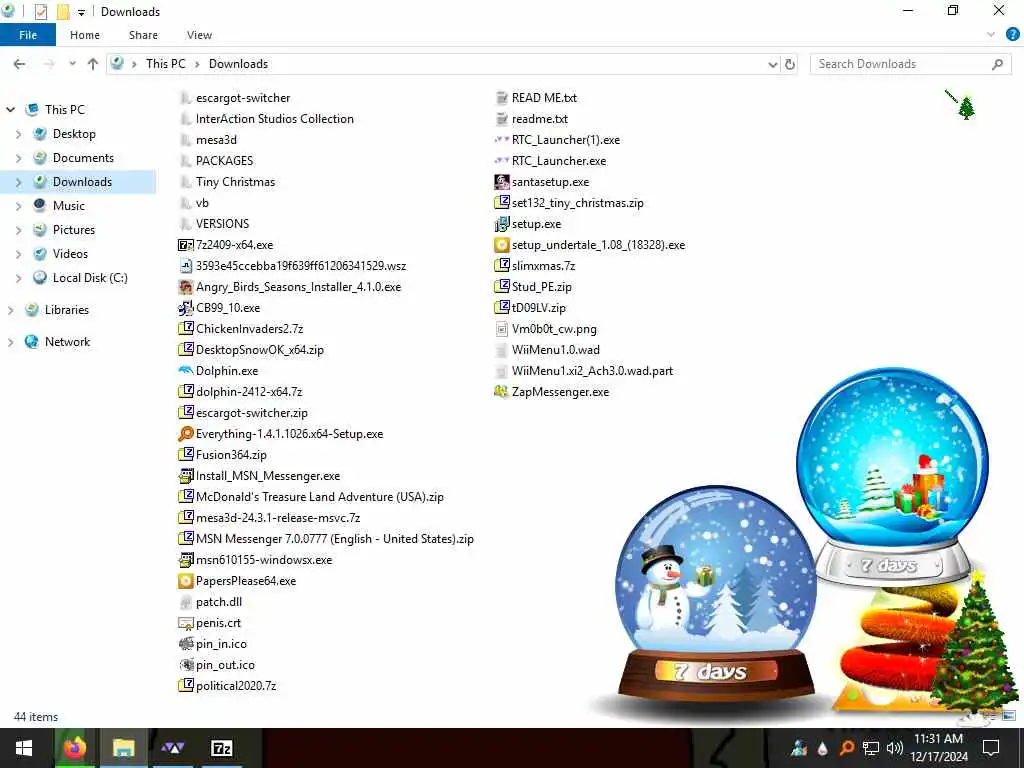Select DesktopSnowOK_x64.zip archive
1024x768 pixels.
click(259, 350)
